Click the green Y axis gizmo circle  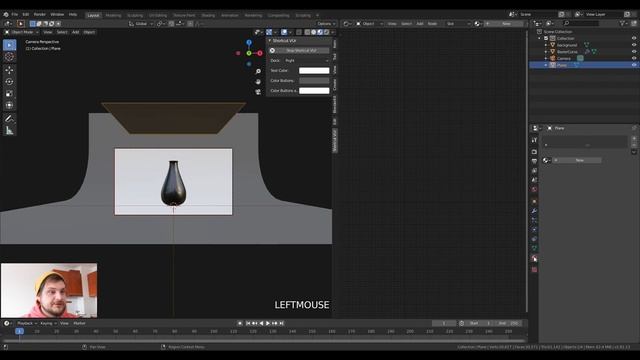[x=249, y=53]
